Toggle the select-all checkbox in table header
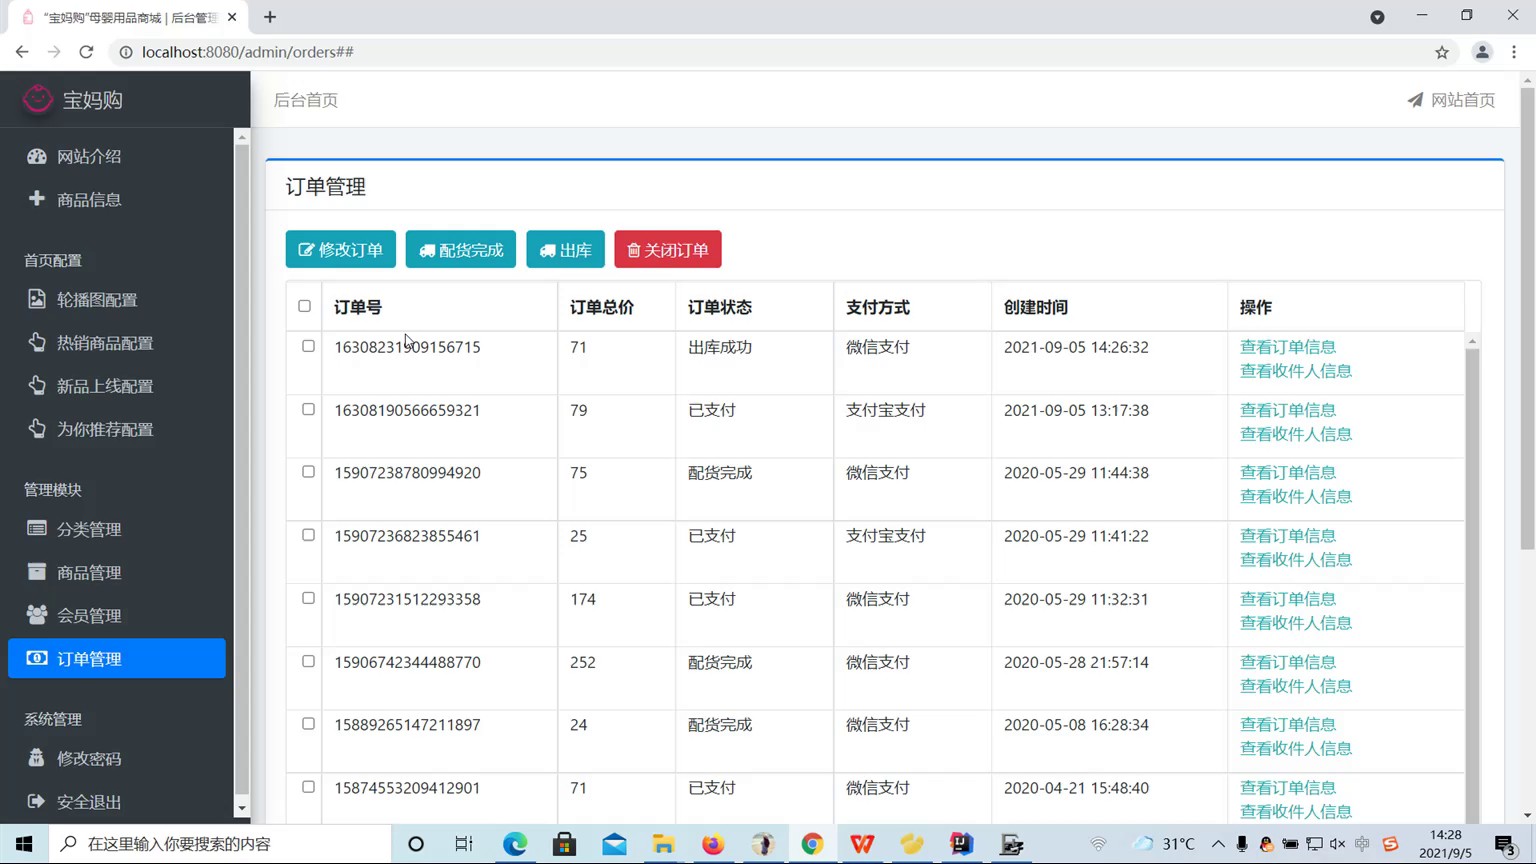Screen dimensions: 1536x864 (304, 306)
